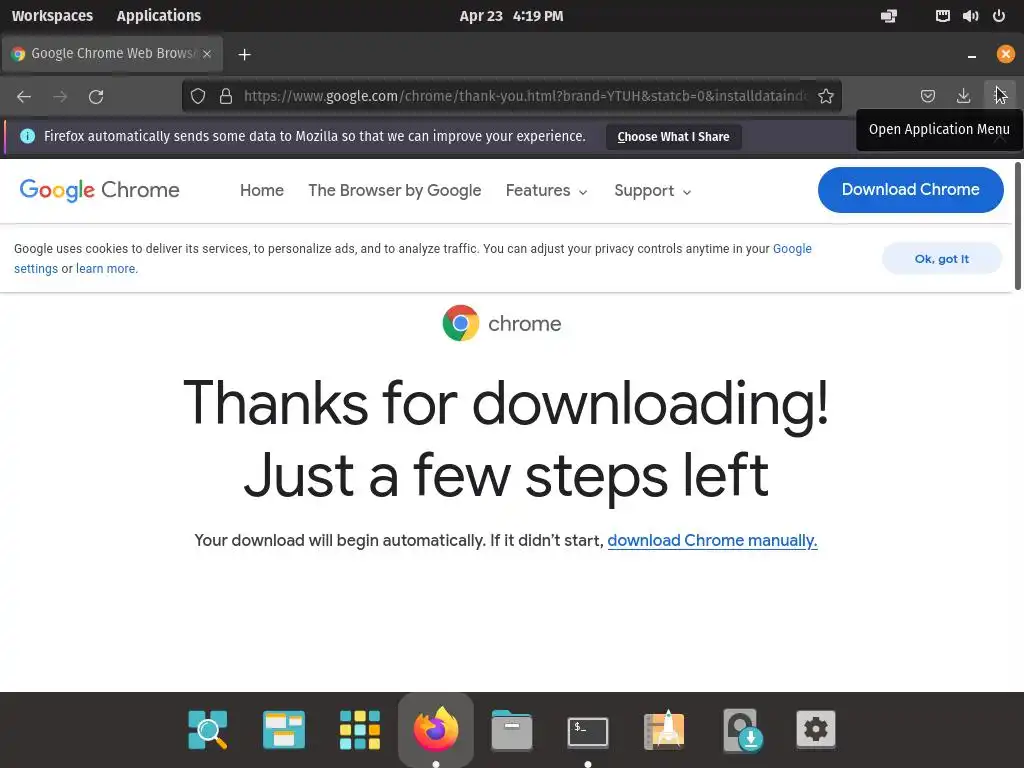
Task: Open Settings gear in dock
Action: [816, 729]
